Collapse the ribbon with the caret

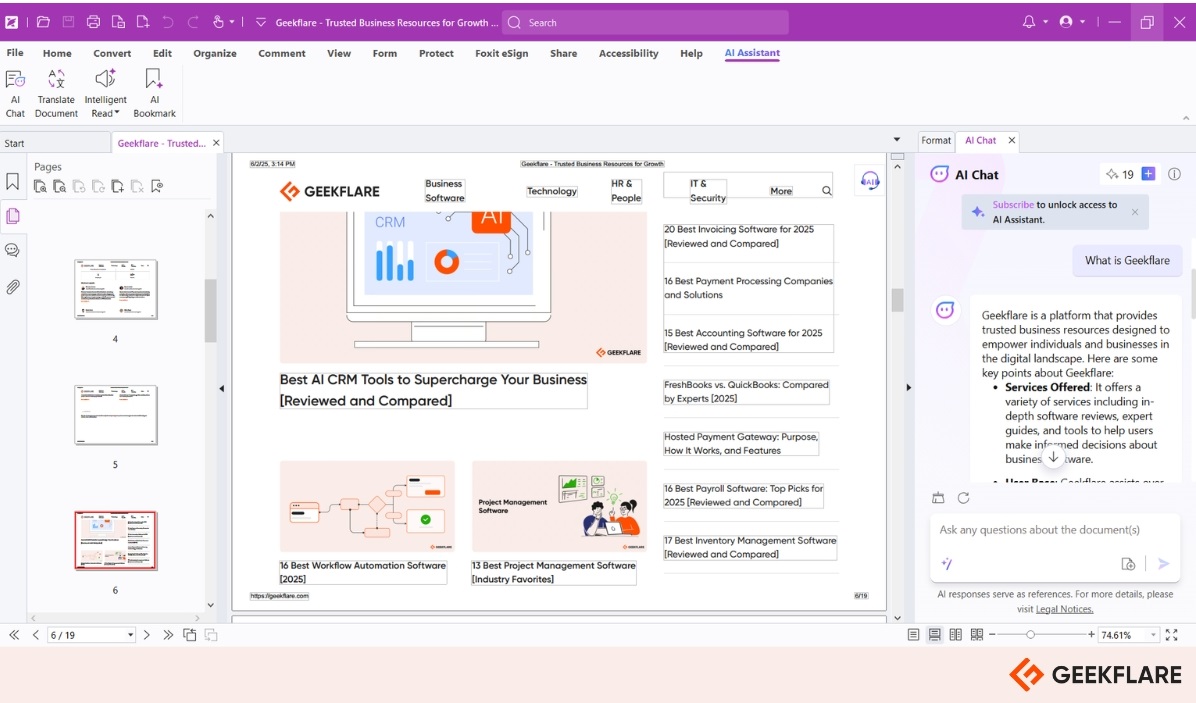click(x=1185, y=118)
